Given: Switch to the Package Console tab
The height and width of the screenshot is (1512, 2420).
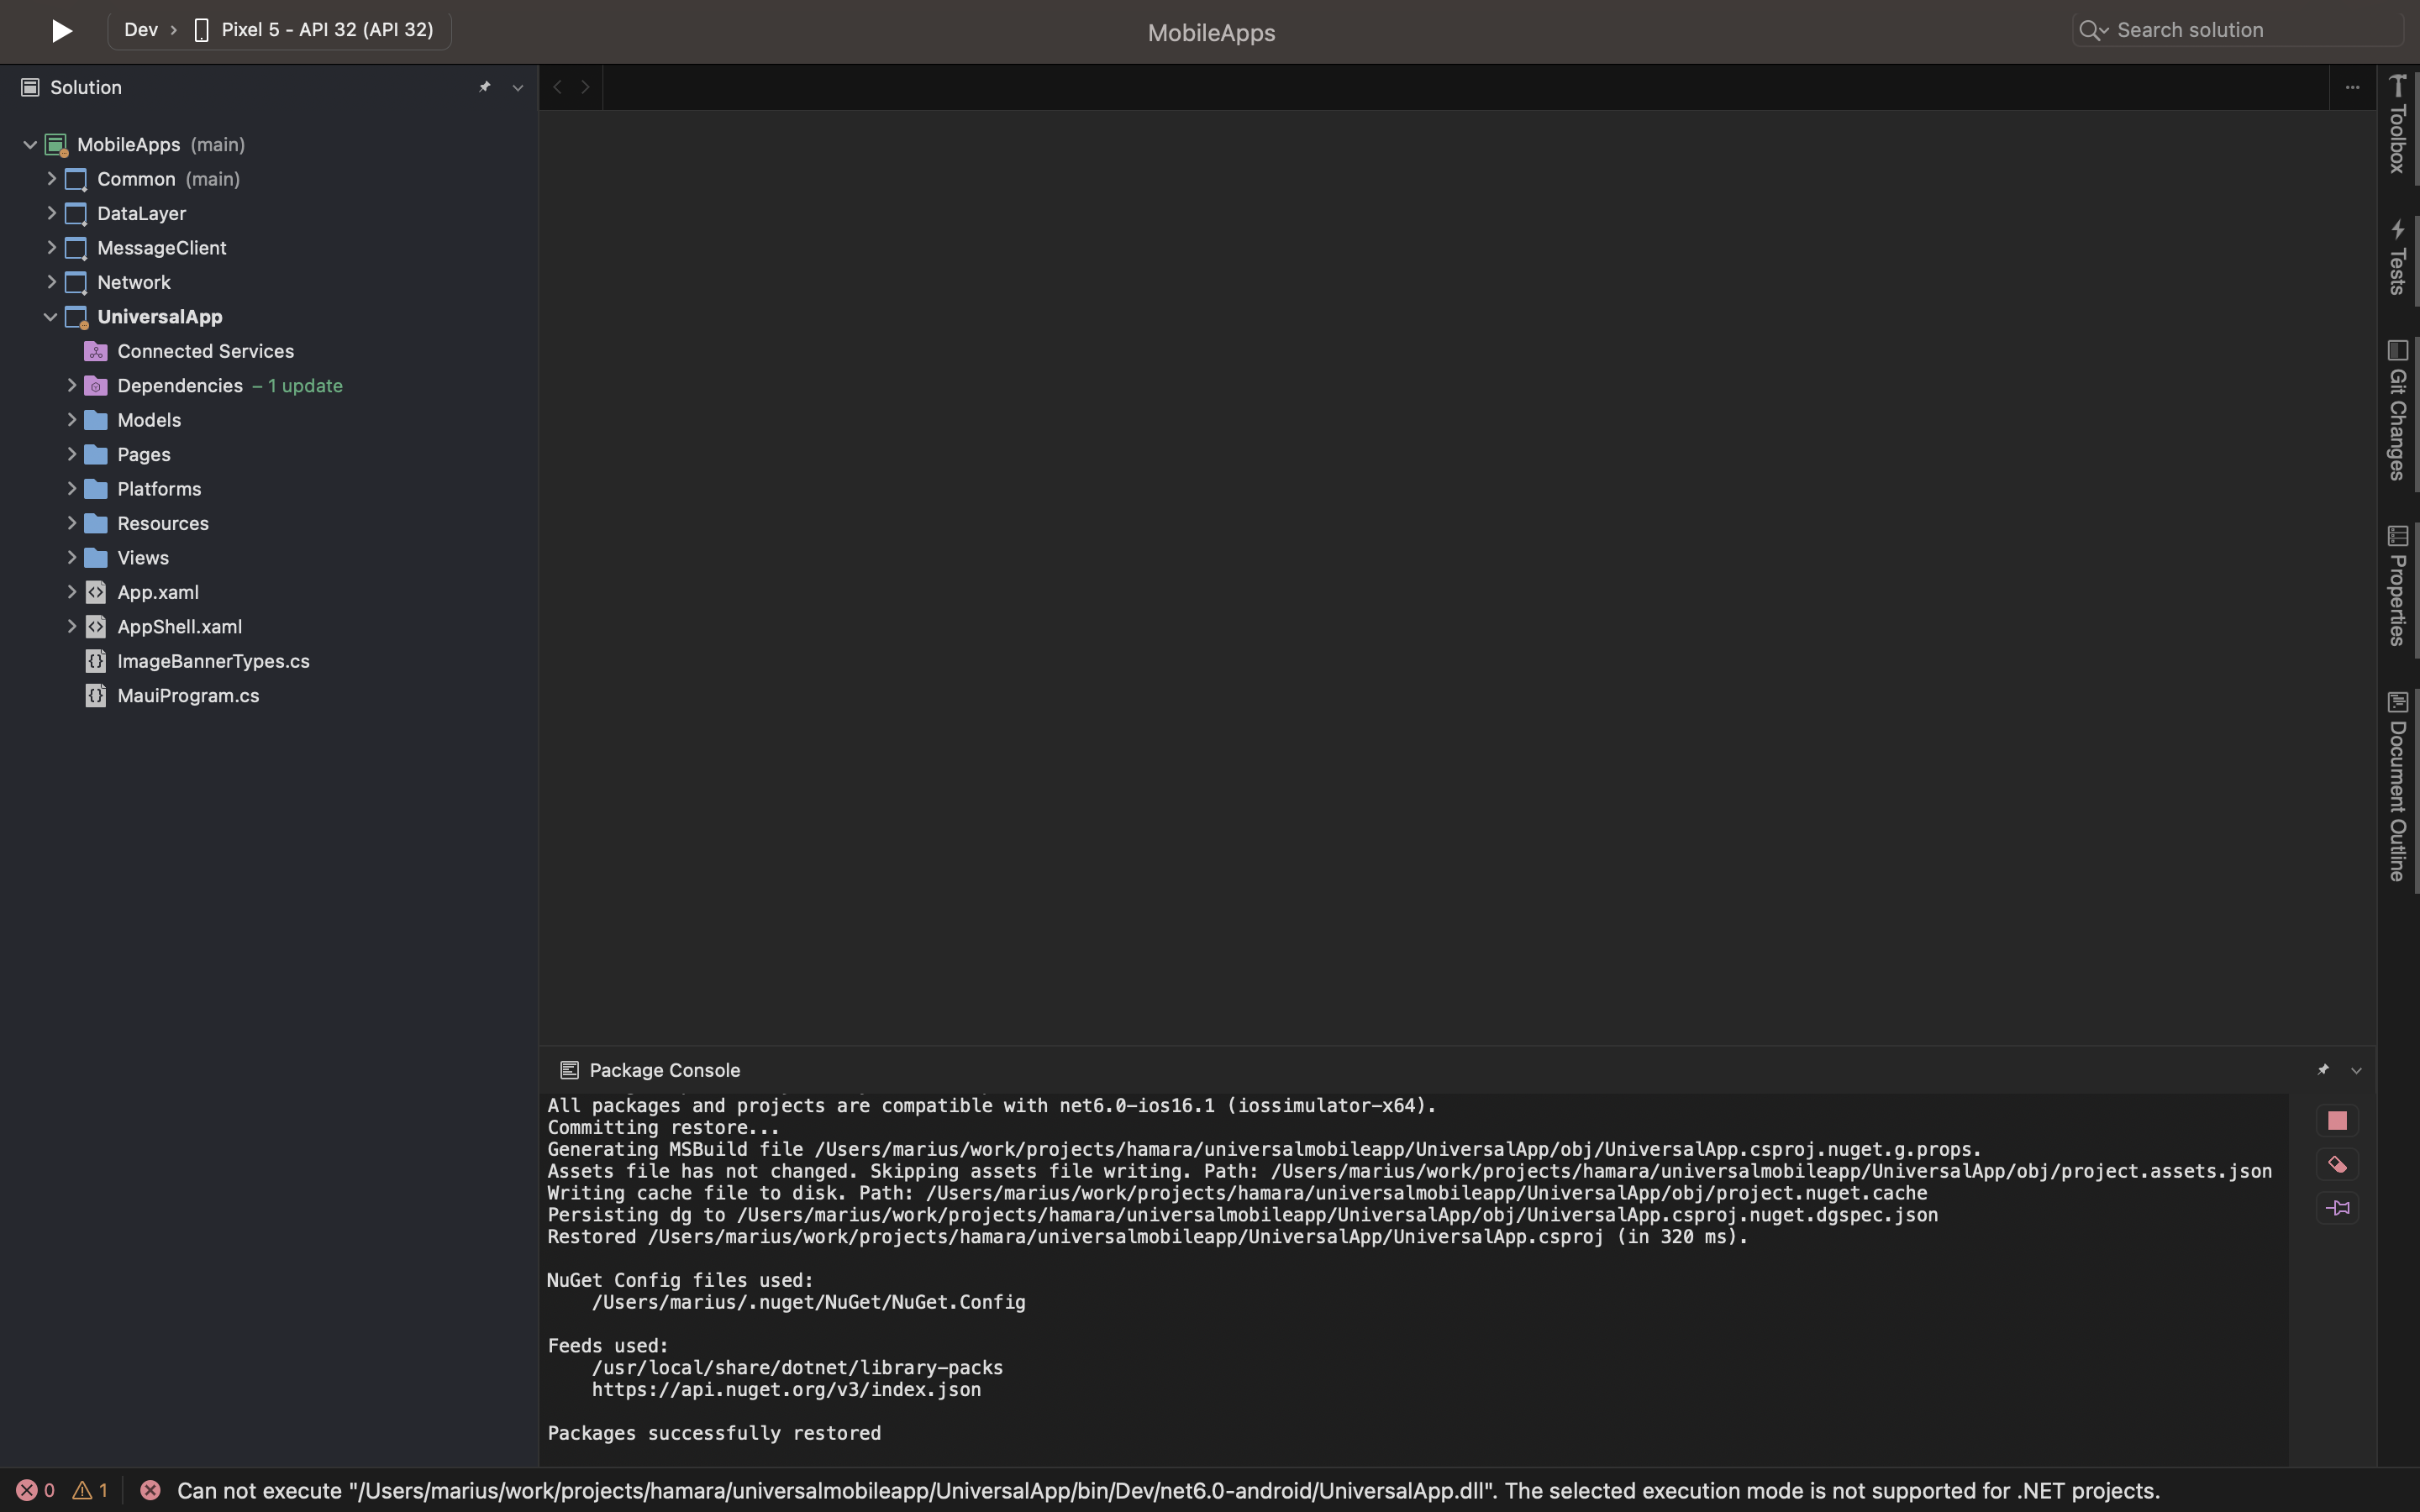Looking at the screenshot, I should [x=663, y=1069].
